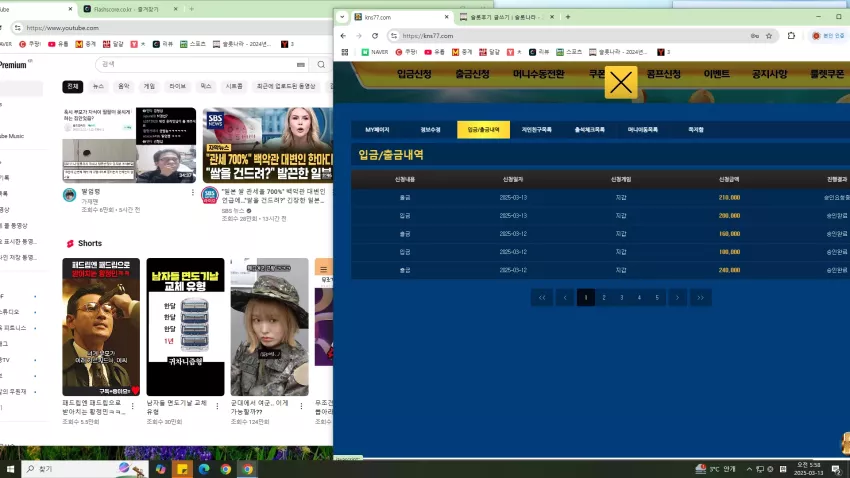This screenshot has width=850, height=478.
Task: Open more options for 남자들 면도기날 Short
Action: coord(217,406)
